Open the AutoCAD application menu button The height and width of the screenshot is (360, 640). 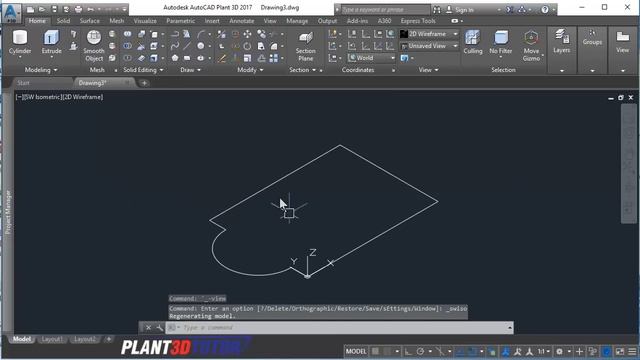(11, 12)
